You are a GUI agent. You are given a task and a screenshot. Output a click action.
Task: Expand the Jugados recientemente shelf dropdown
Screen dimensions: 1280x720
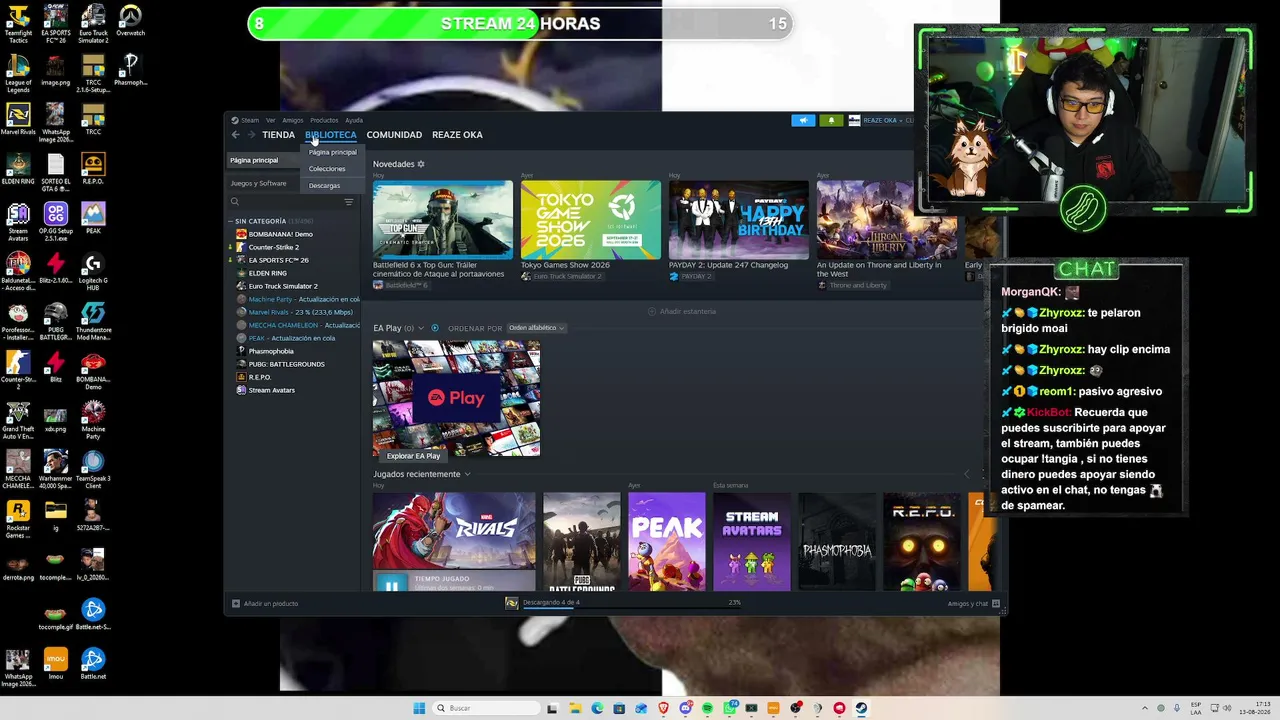coord(467,474)
